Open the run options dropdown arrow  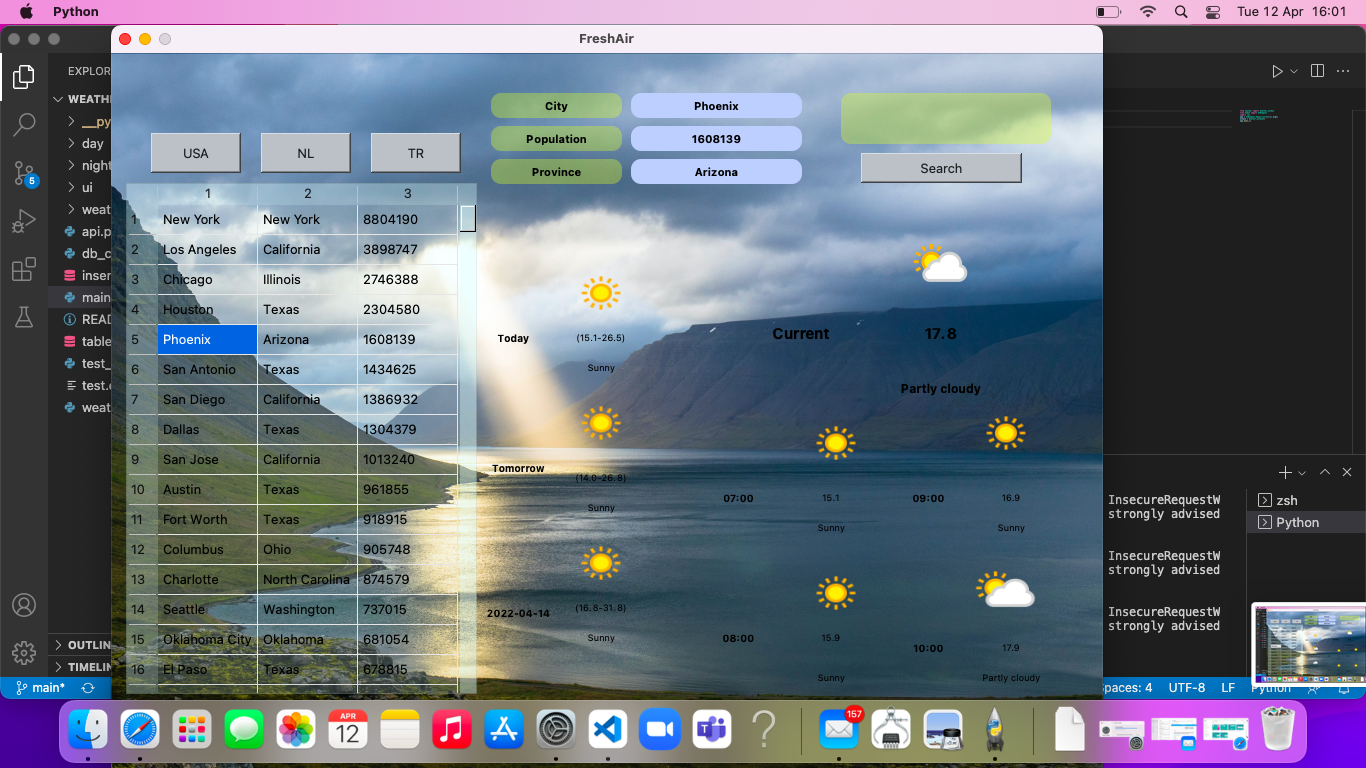pos(1294,71)
